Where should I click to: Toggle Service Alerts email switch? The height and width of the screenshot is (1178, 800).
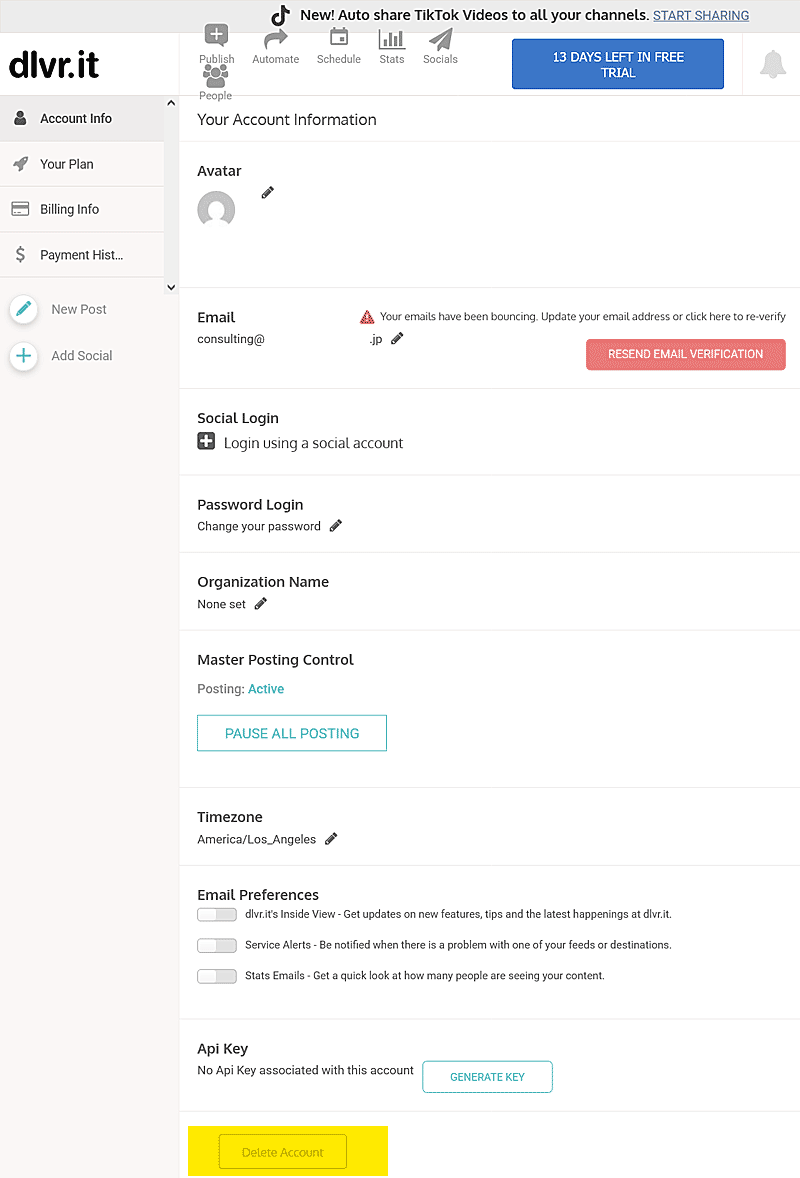coord(216,945)
